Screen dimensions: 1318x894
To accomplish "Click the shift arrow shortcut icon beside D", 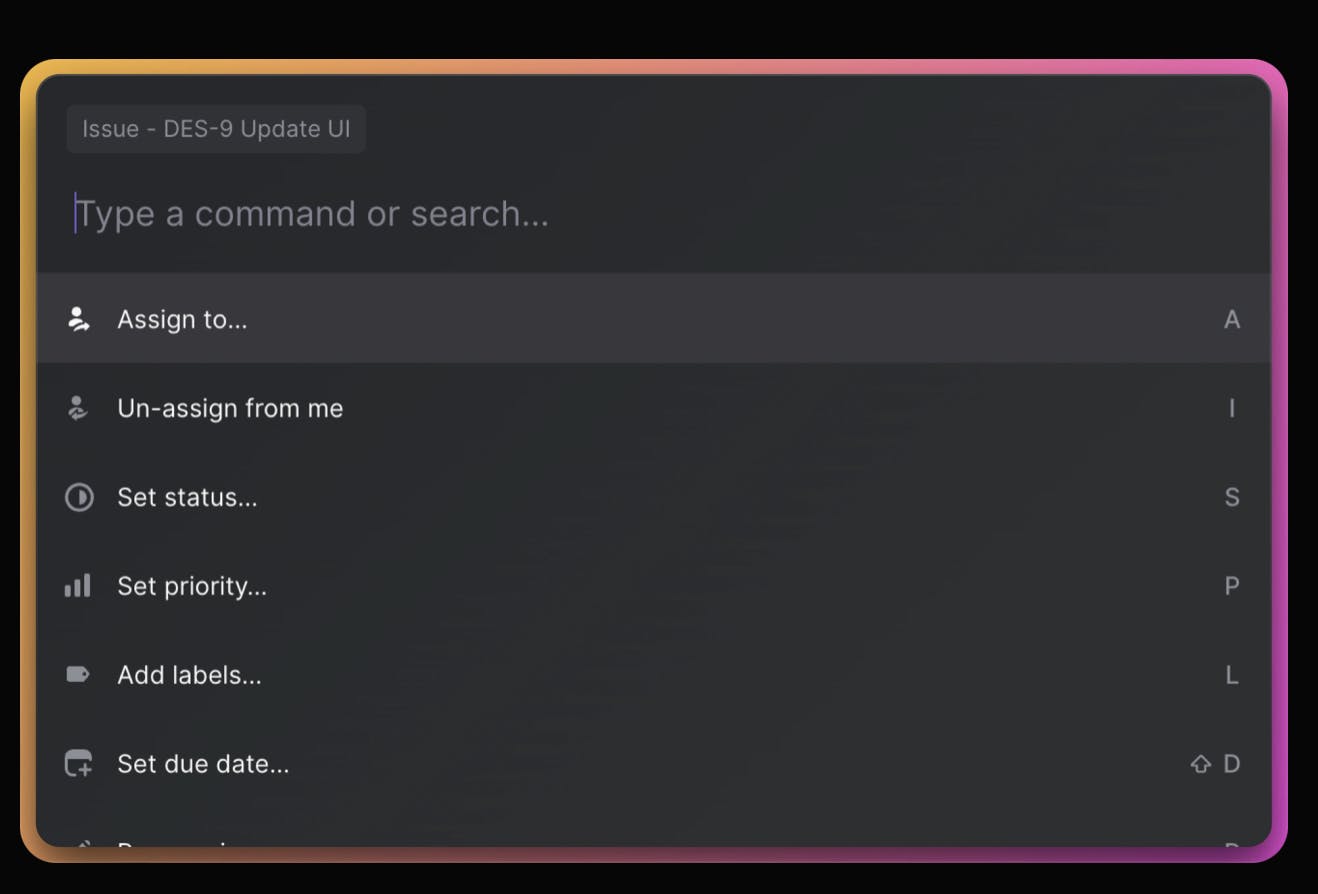I will point(1200,764).
